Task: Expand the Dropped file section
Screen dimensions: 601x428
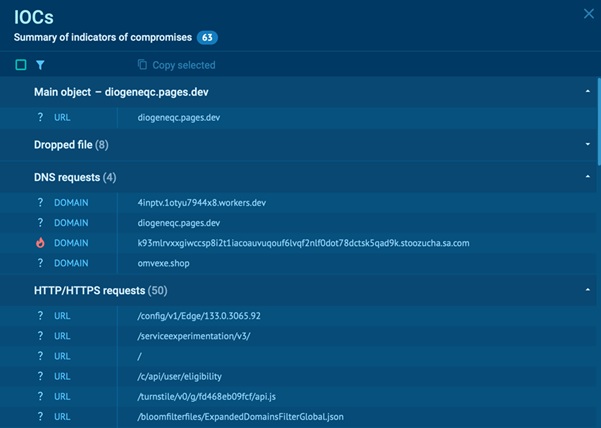Action: pyautogui.click(x=588, y=144)
